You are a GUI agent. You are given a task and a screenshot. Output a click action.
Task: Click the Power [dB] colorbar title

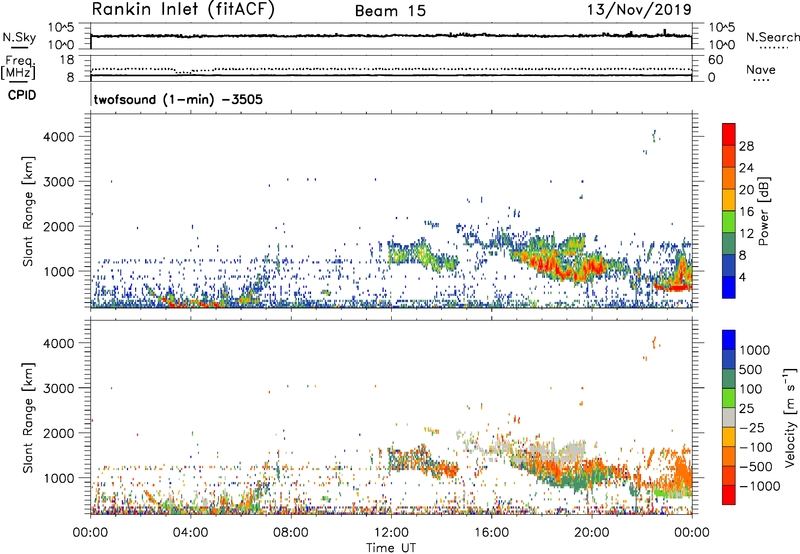[763, 211]
